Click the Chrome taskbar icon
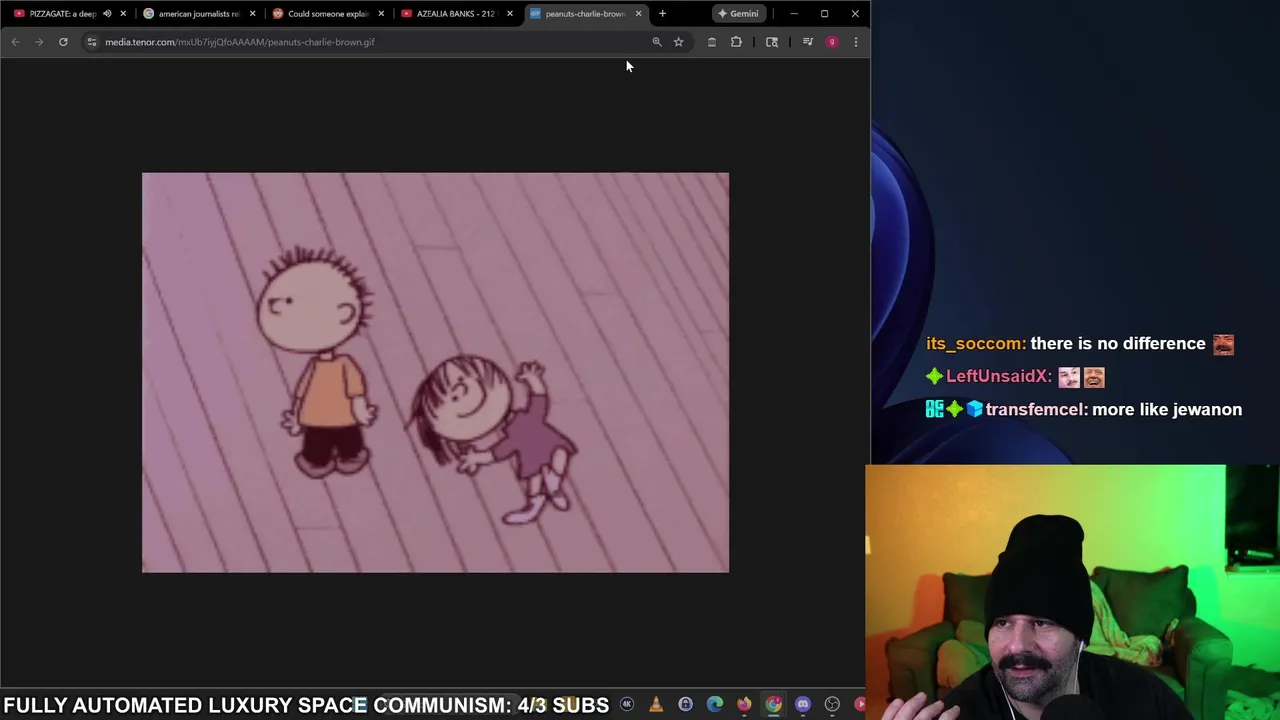This screenshot has width=1280, height=720. click(x=774, y=705)
